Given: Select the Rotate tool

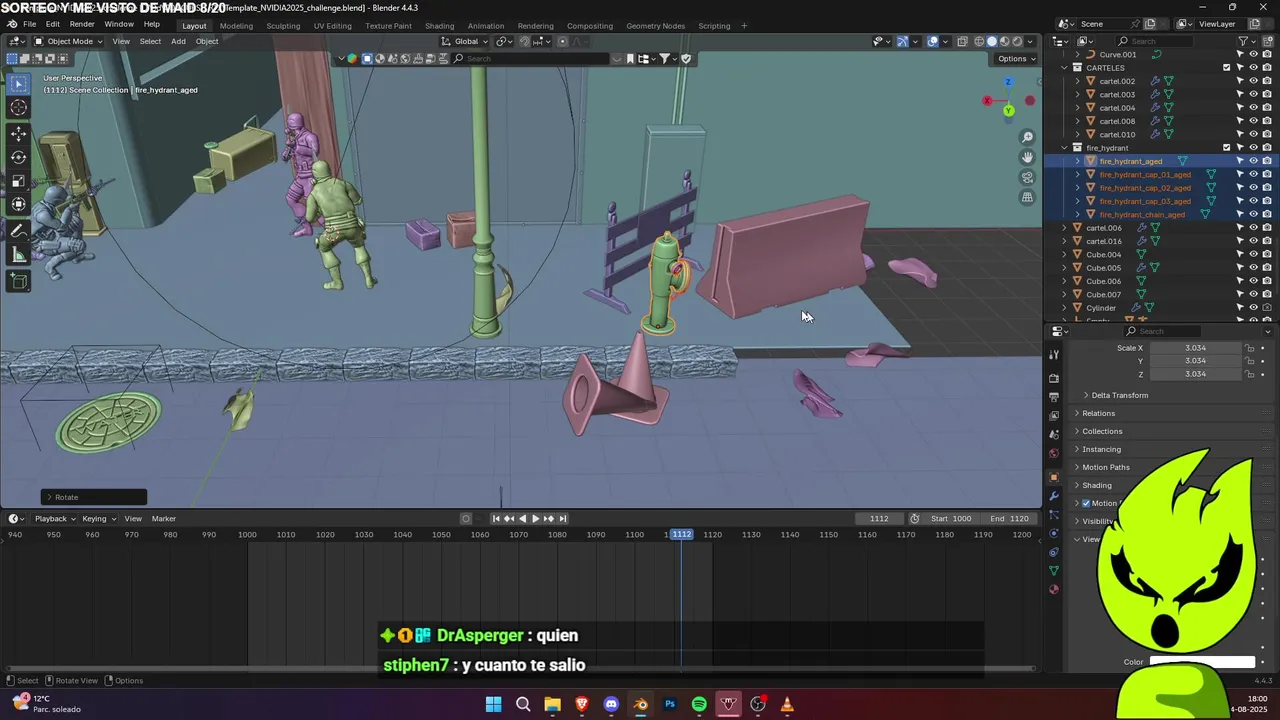Looking at the screenshot, I should pos(19,157).
